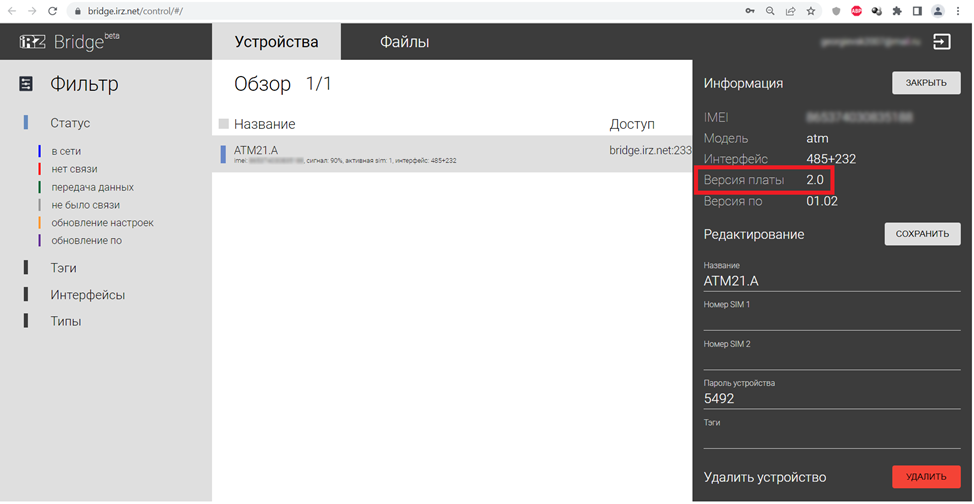Open browser extensions puzzle icon
This screenshot has height=504, width=974.
896,10
